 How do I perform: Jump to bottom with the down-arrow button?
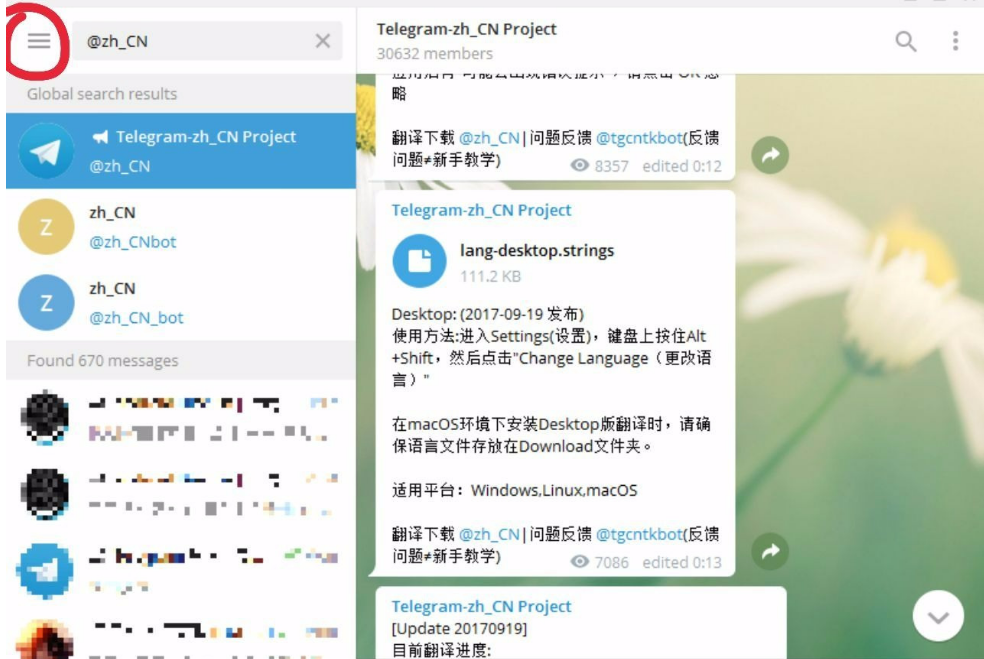(938, 616)
